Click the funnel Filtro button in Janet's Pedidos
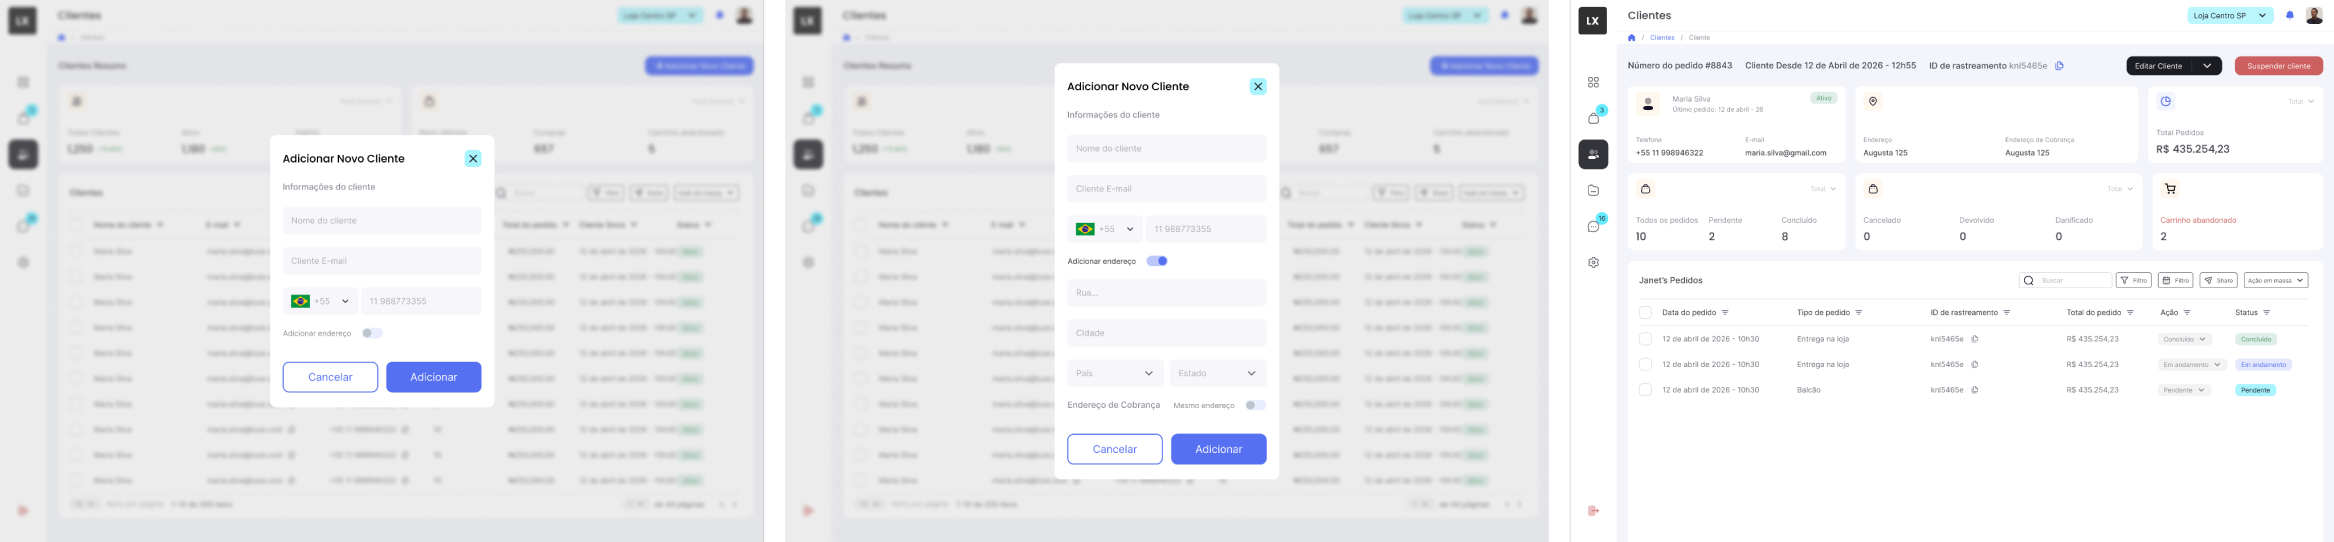This screenshot has width=2334, height=542. coord(2134,281)
